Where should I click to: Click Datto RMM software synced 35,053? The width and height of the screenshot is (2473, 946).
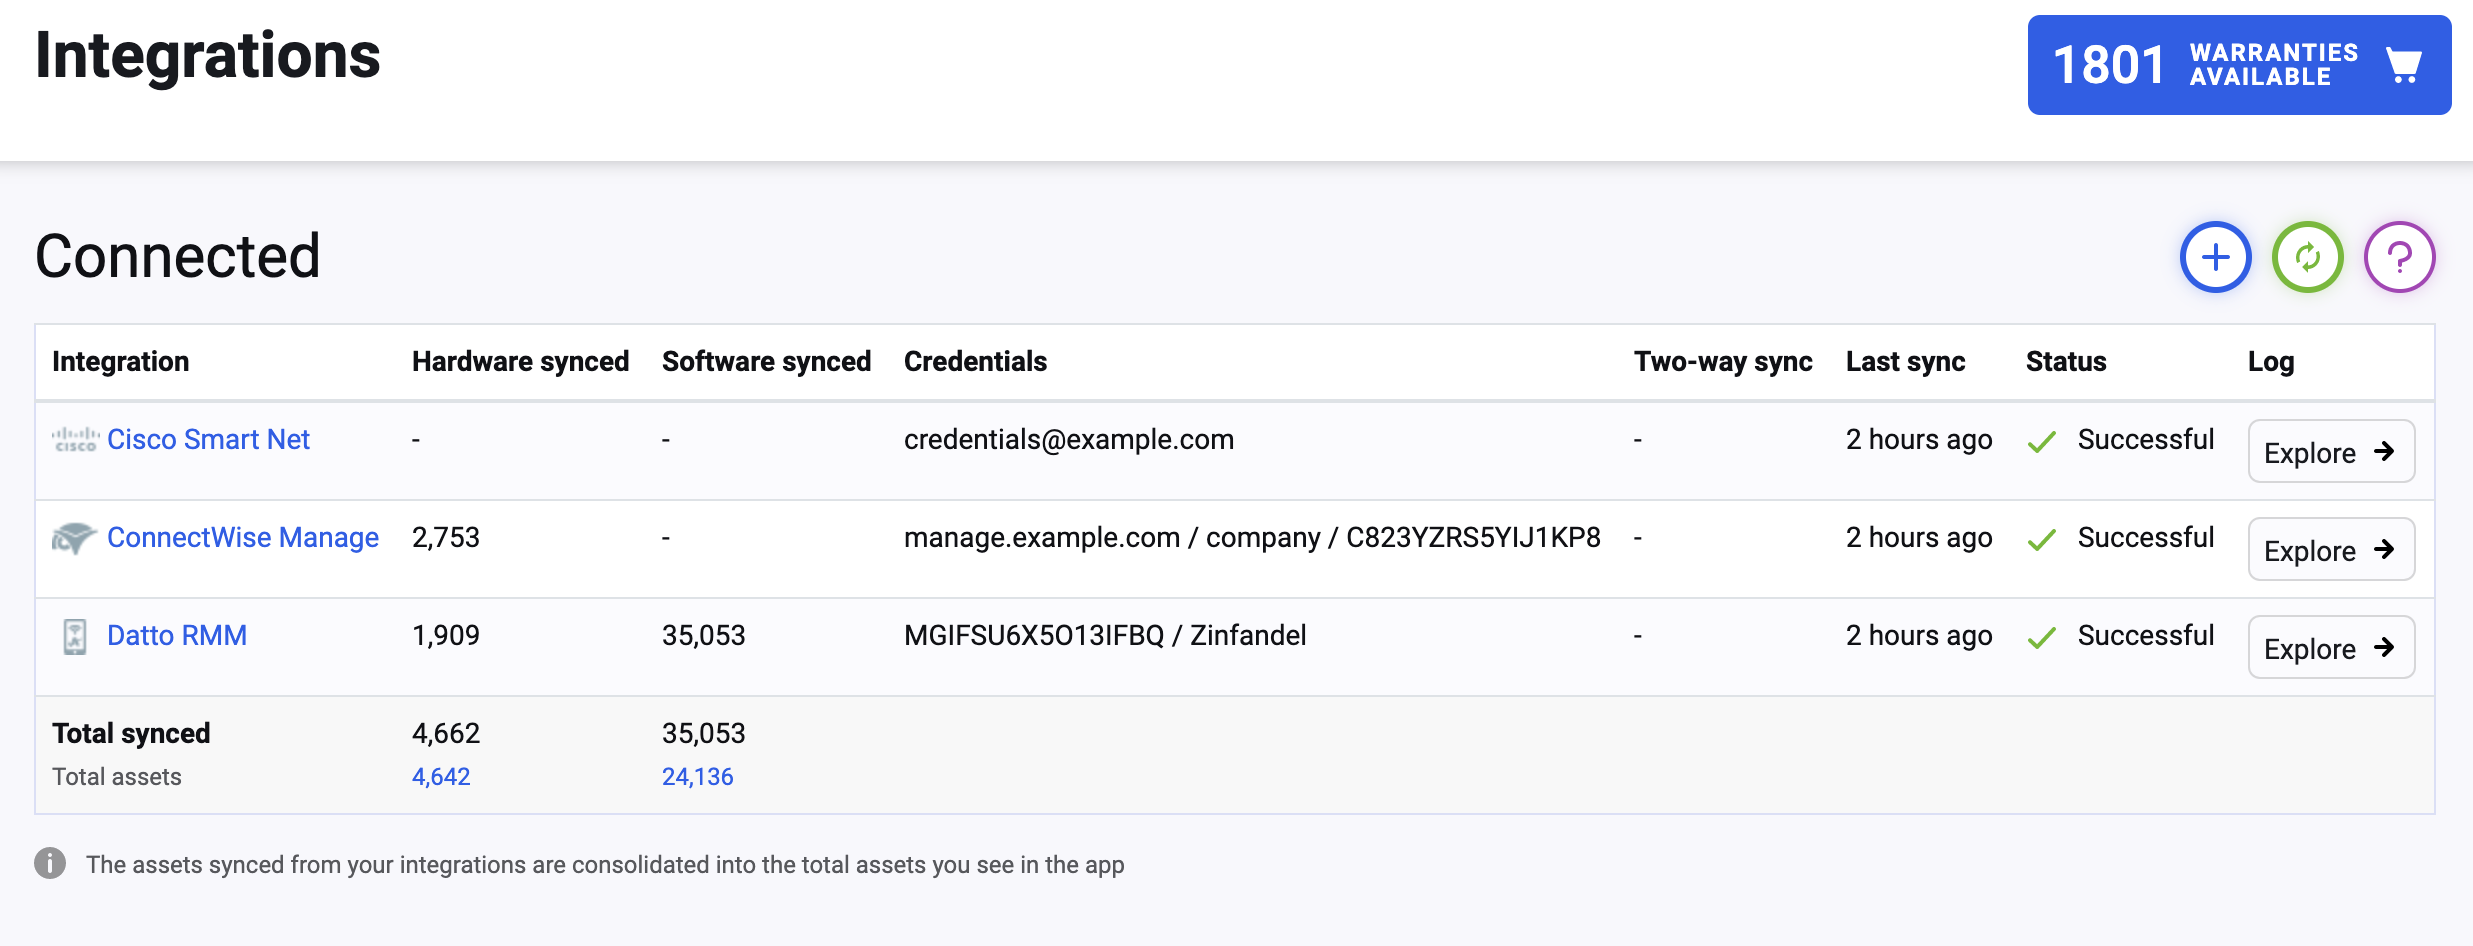click(x=703, y=635)
